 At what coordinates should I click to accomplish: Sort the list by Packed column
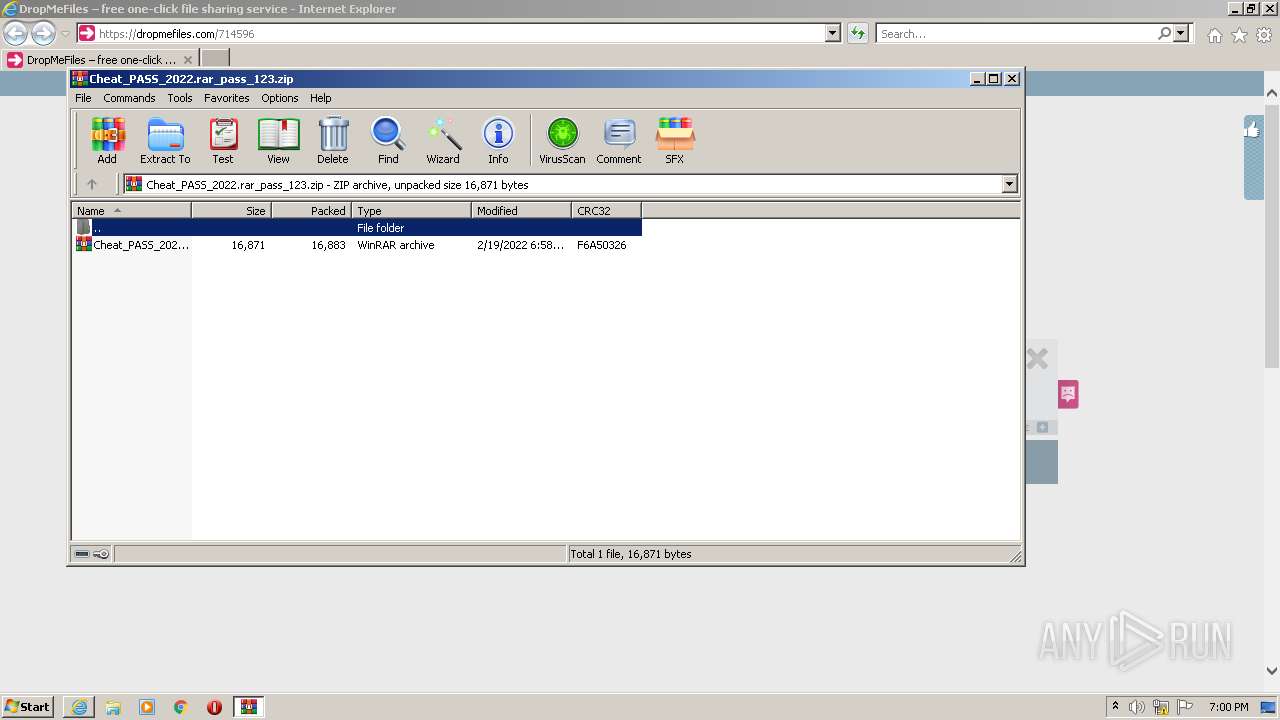311,210
